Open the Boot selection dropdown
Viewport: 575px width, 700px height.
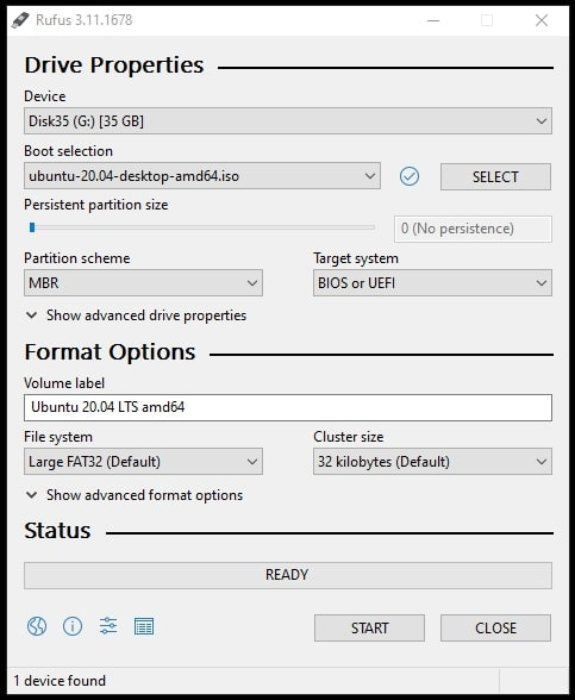[x=202, y=176]
